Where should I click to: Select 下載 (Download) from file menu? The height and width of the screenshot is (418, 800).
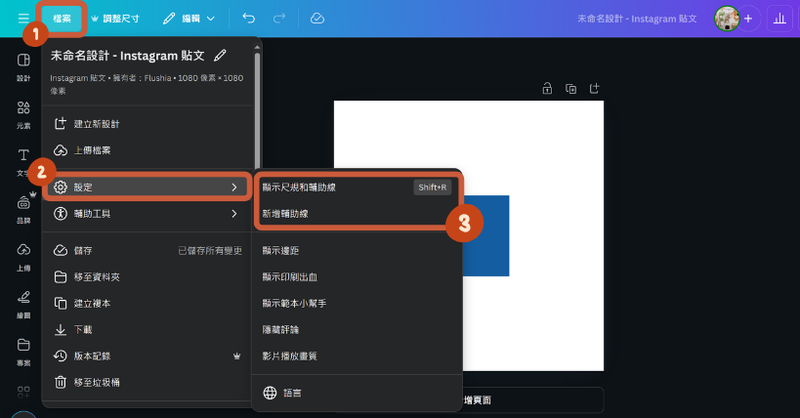pyautogui.click(x=85, y=329)
